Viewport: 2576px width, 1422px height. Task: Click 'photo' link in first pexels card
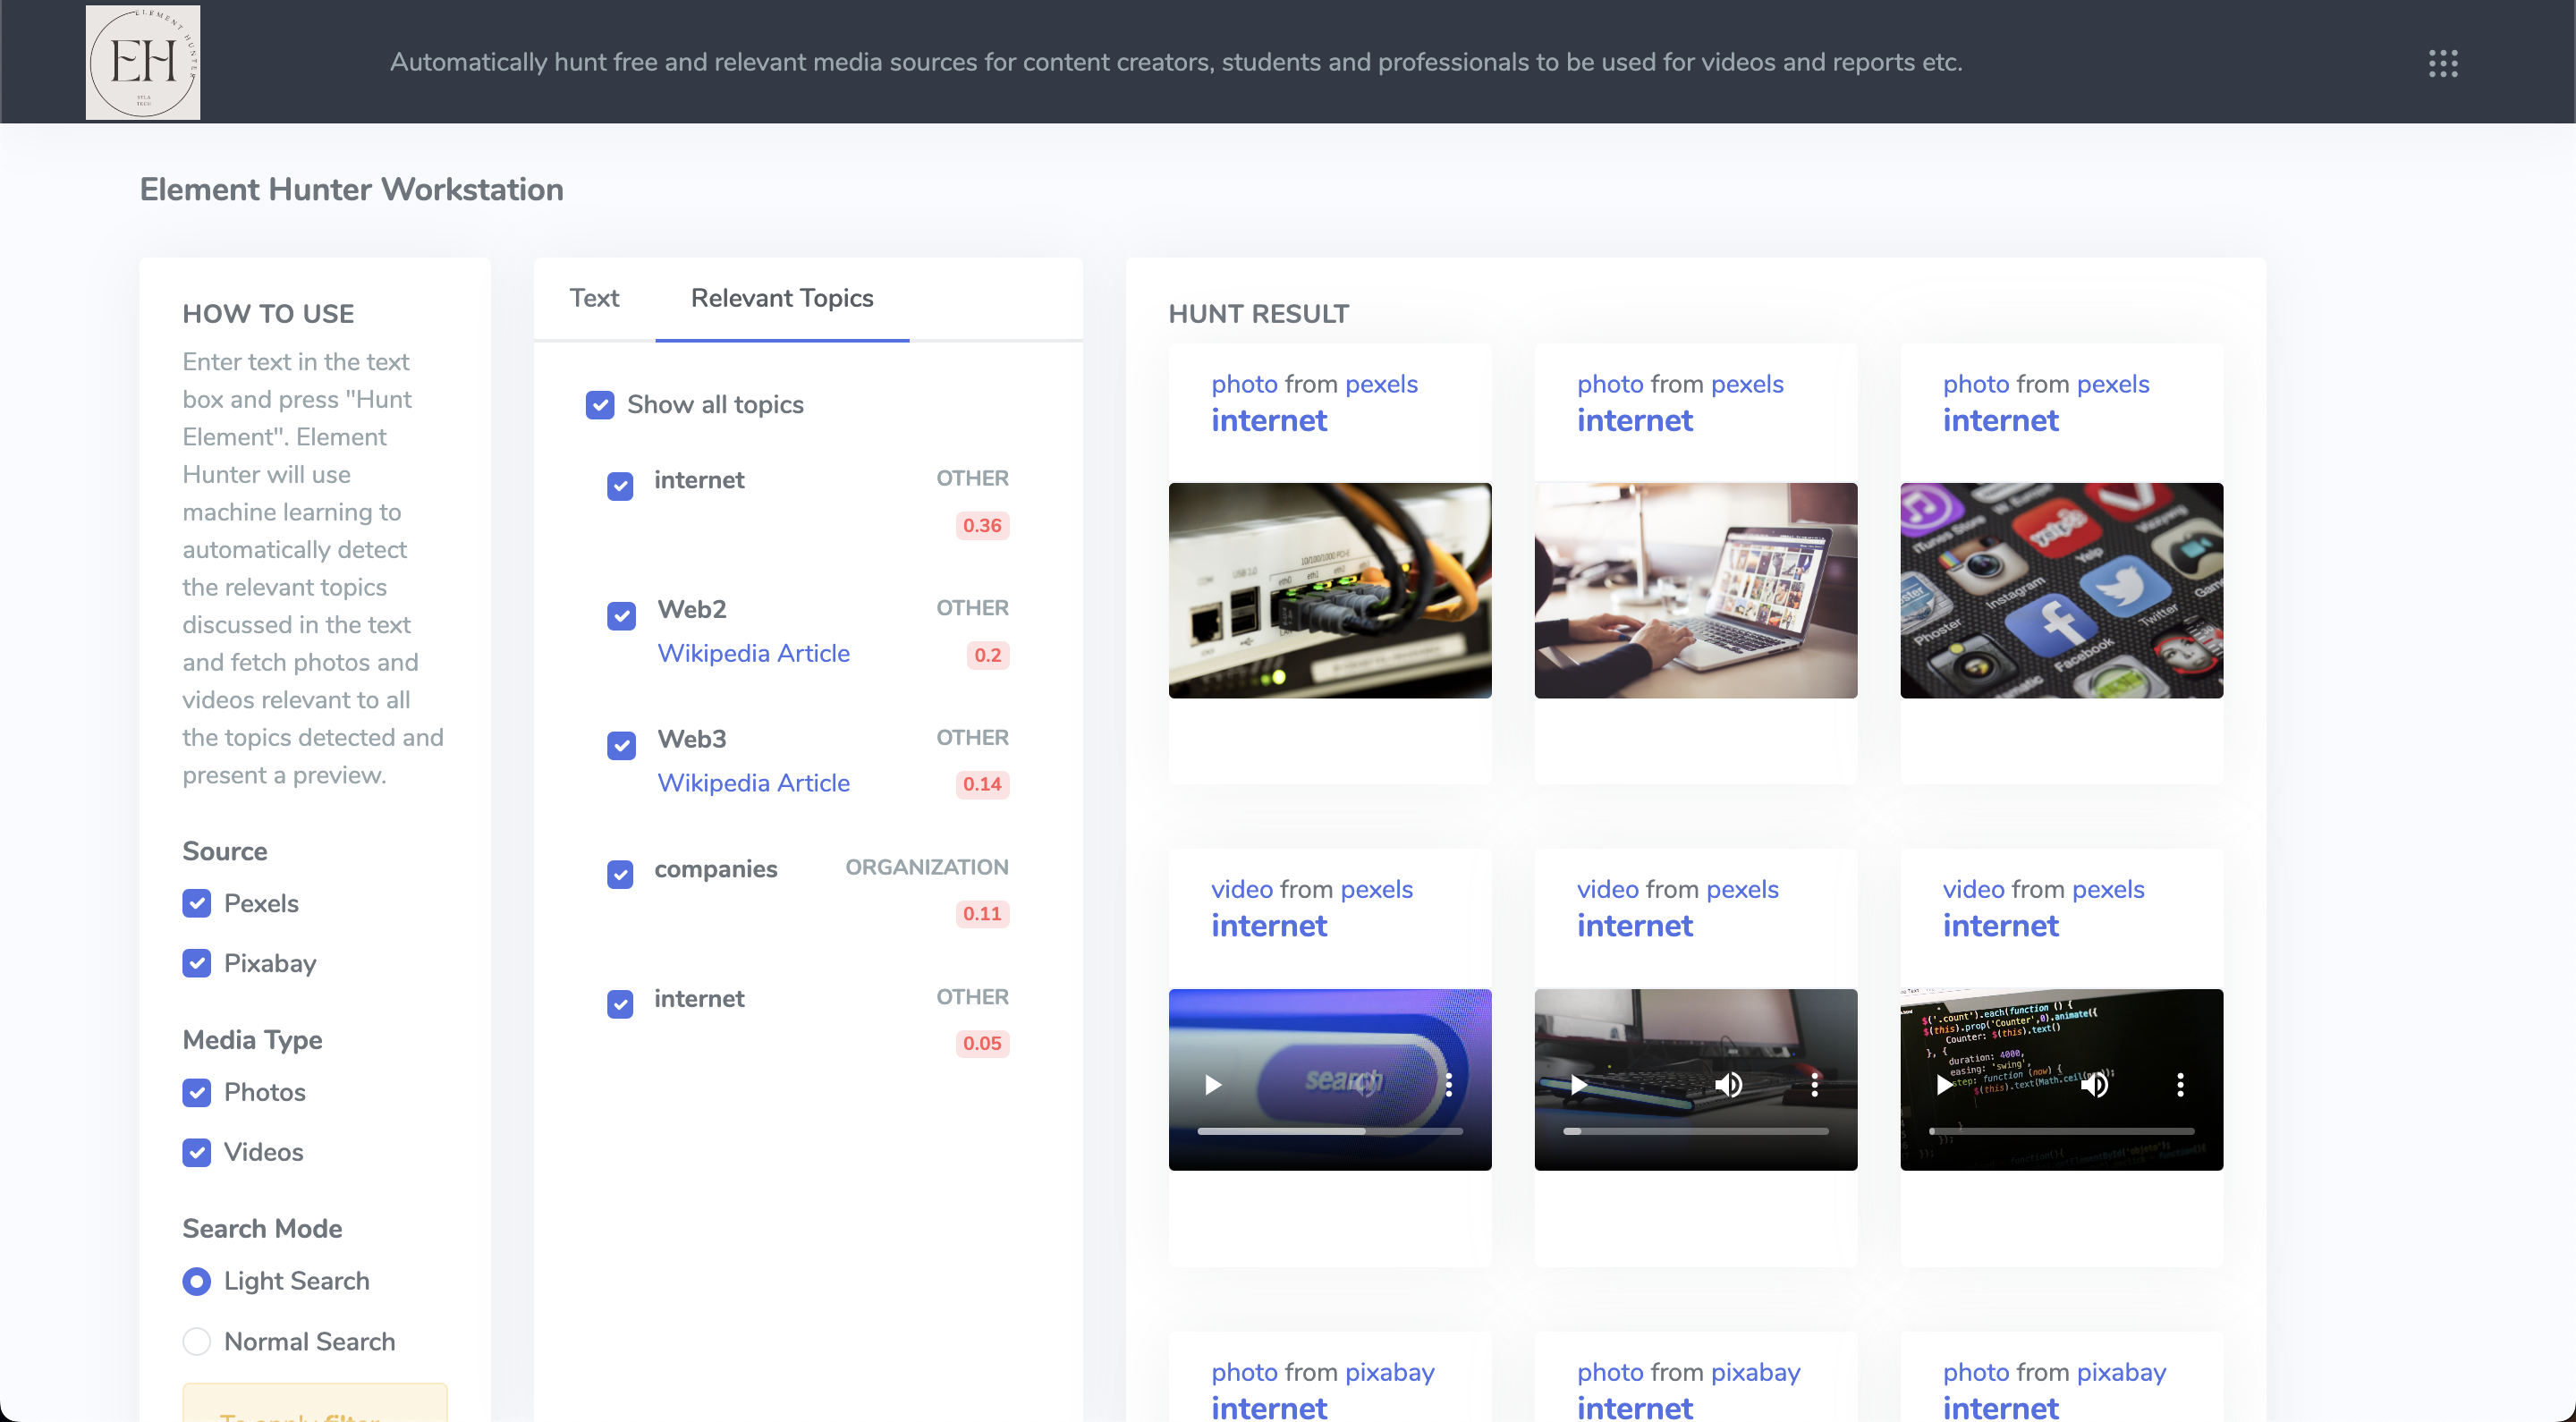point(1244,384)
